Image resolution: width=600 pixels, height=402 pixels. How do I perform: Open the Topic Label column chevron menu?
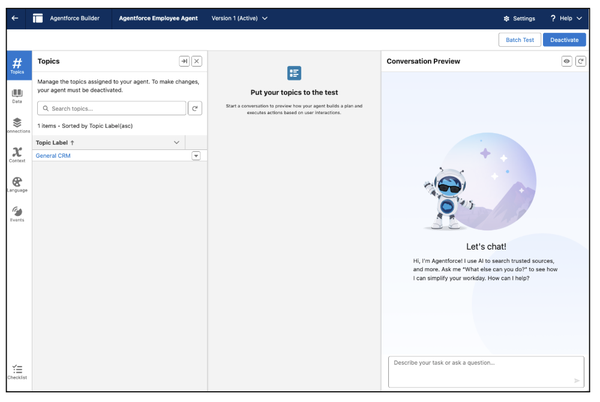click(176, 142)
